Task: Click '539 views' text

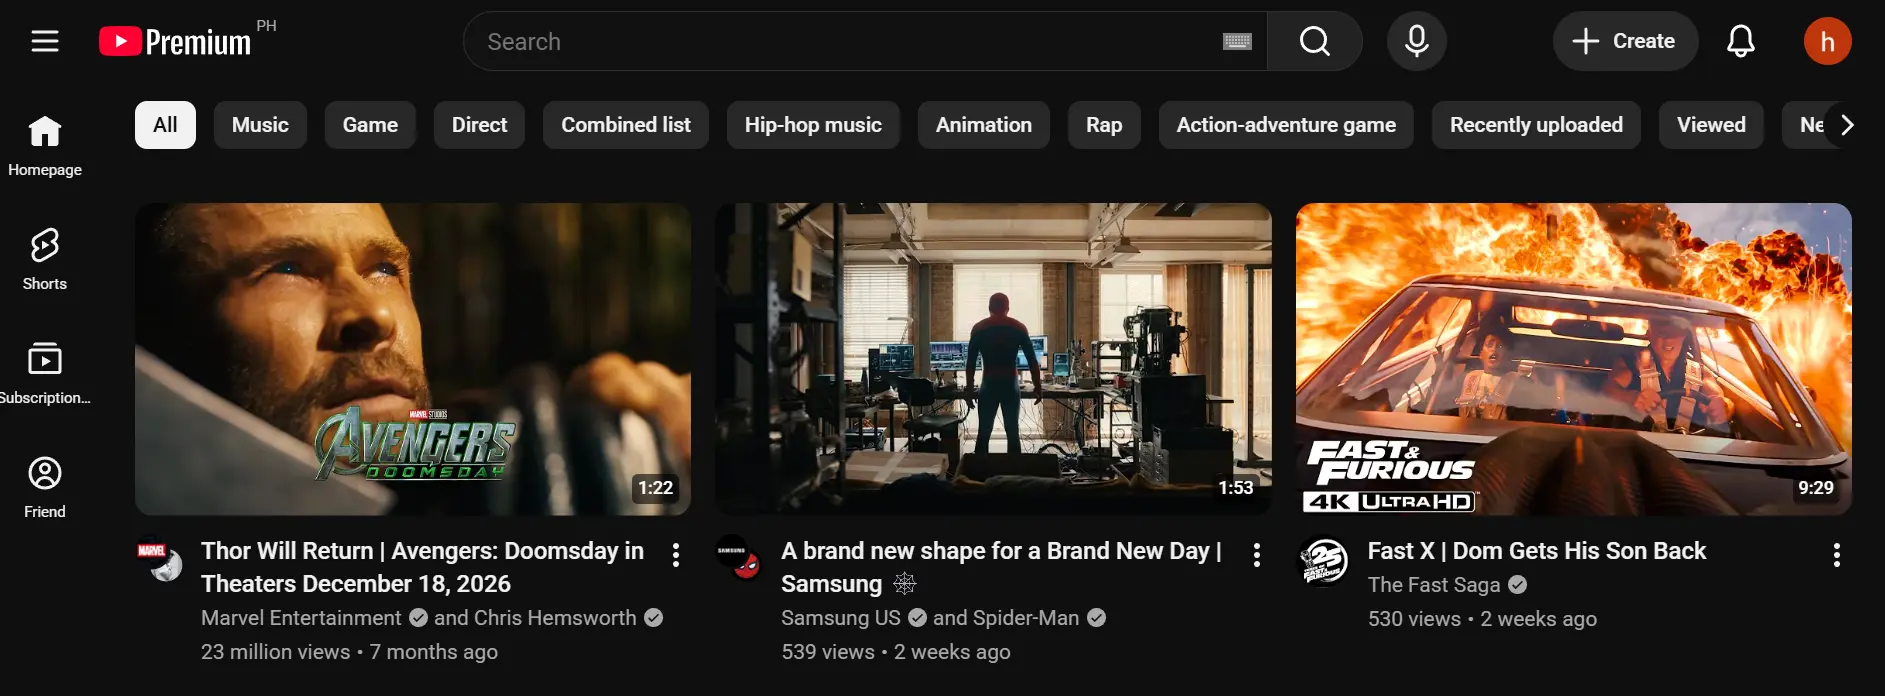Action: (x=828, y=652)
